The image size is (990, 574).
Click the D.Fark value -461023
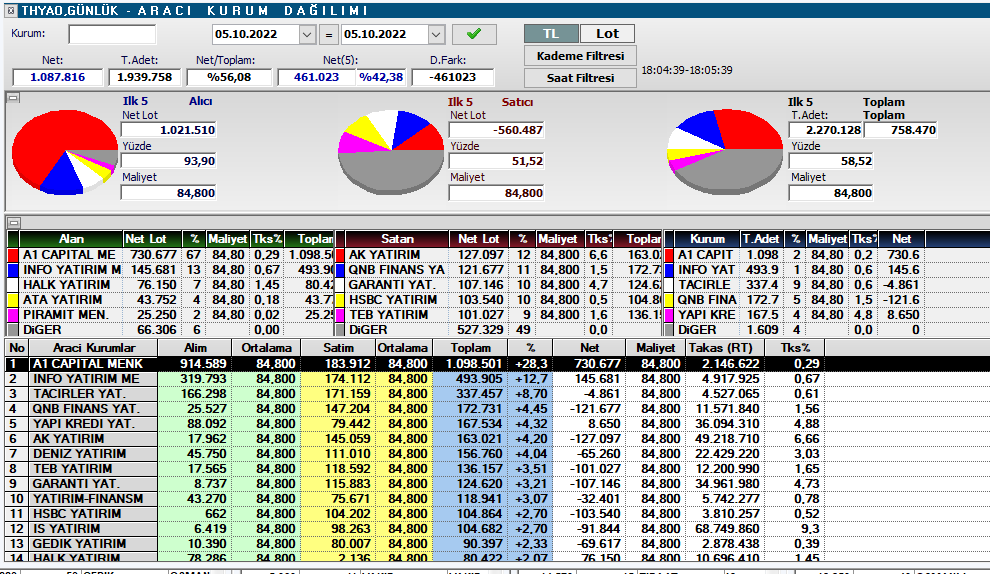pos(453,77)
